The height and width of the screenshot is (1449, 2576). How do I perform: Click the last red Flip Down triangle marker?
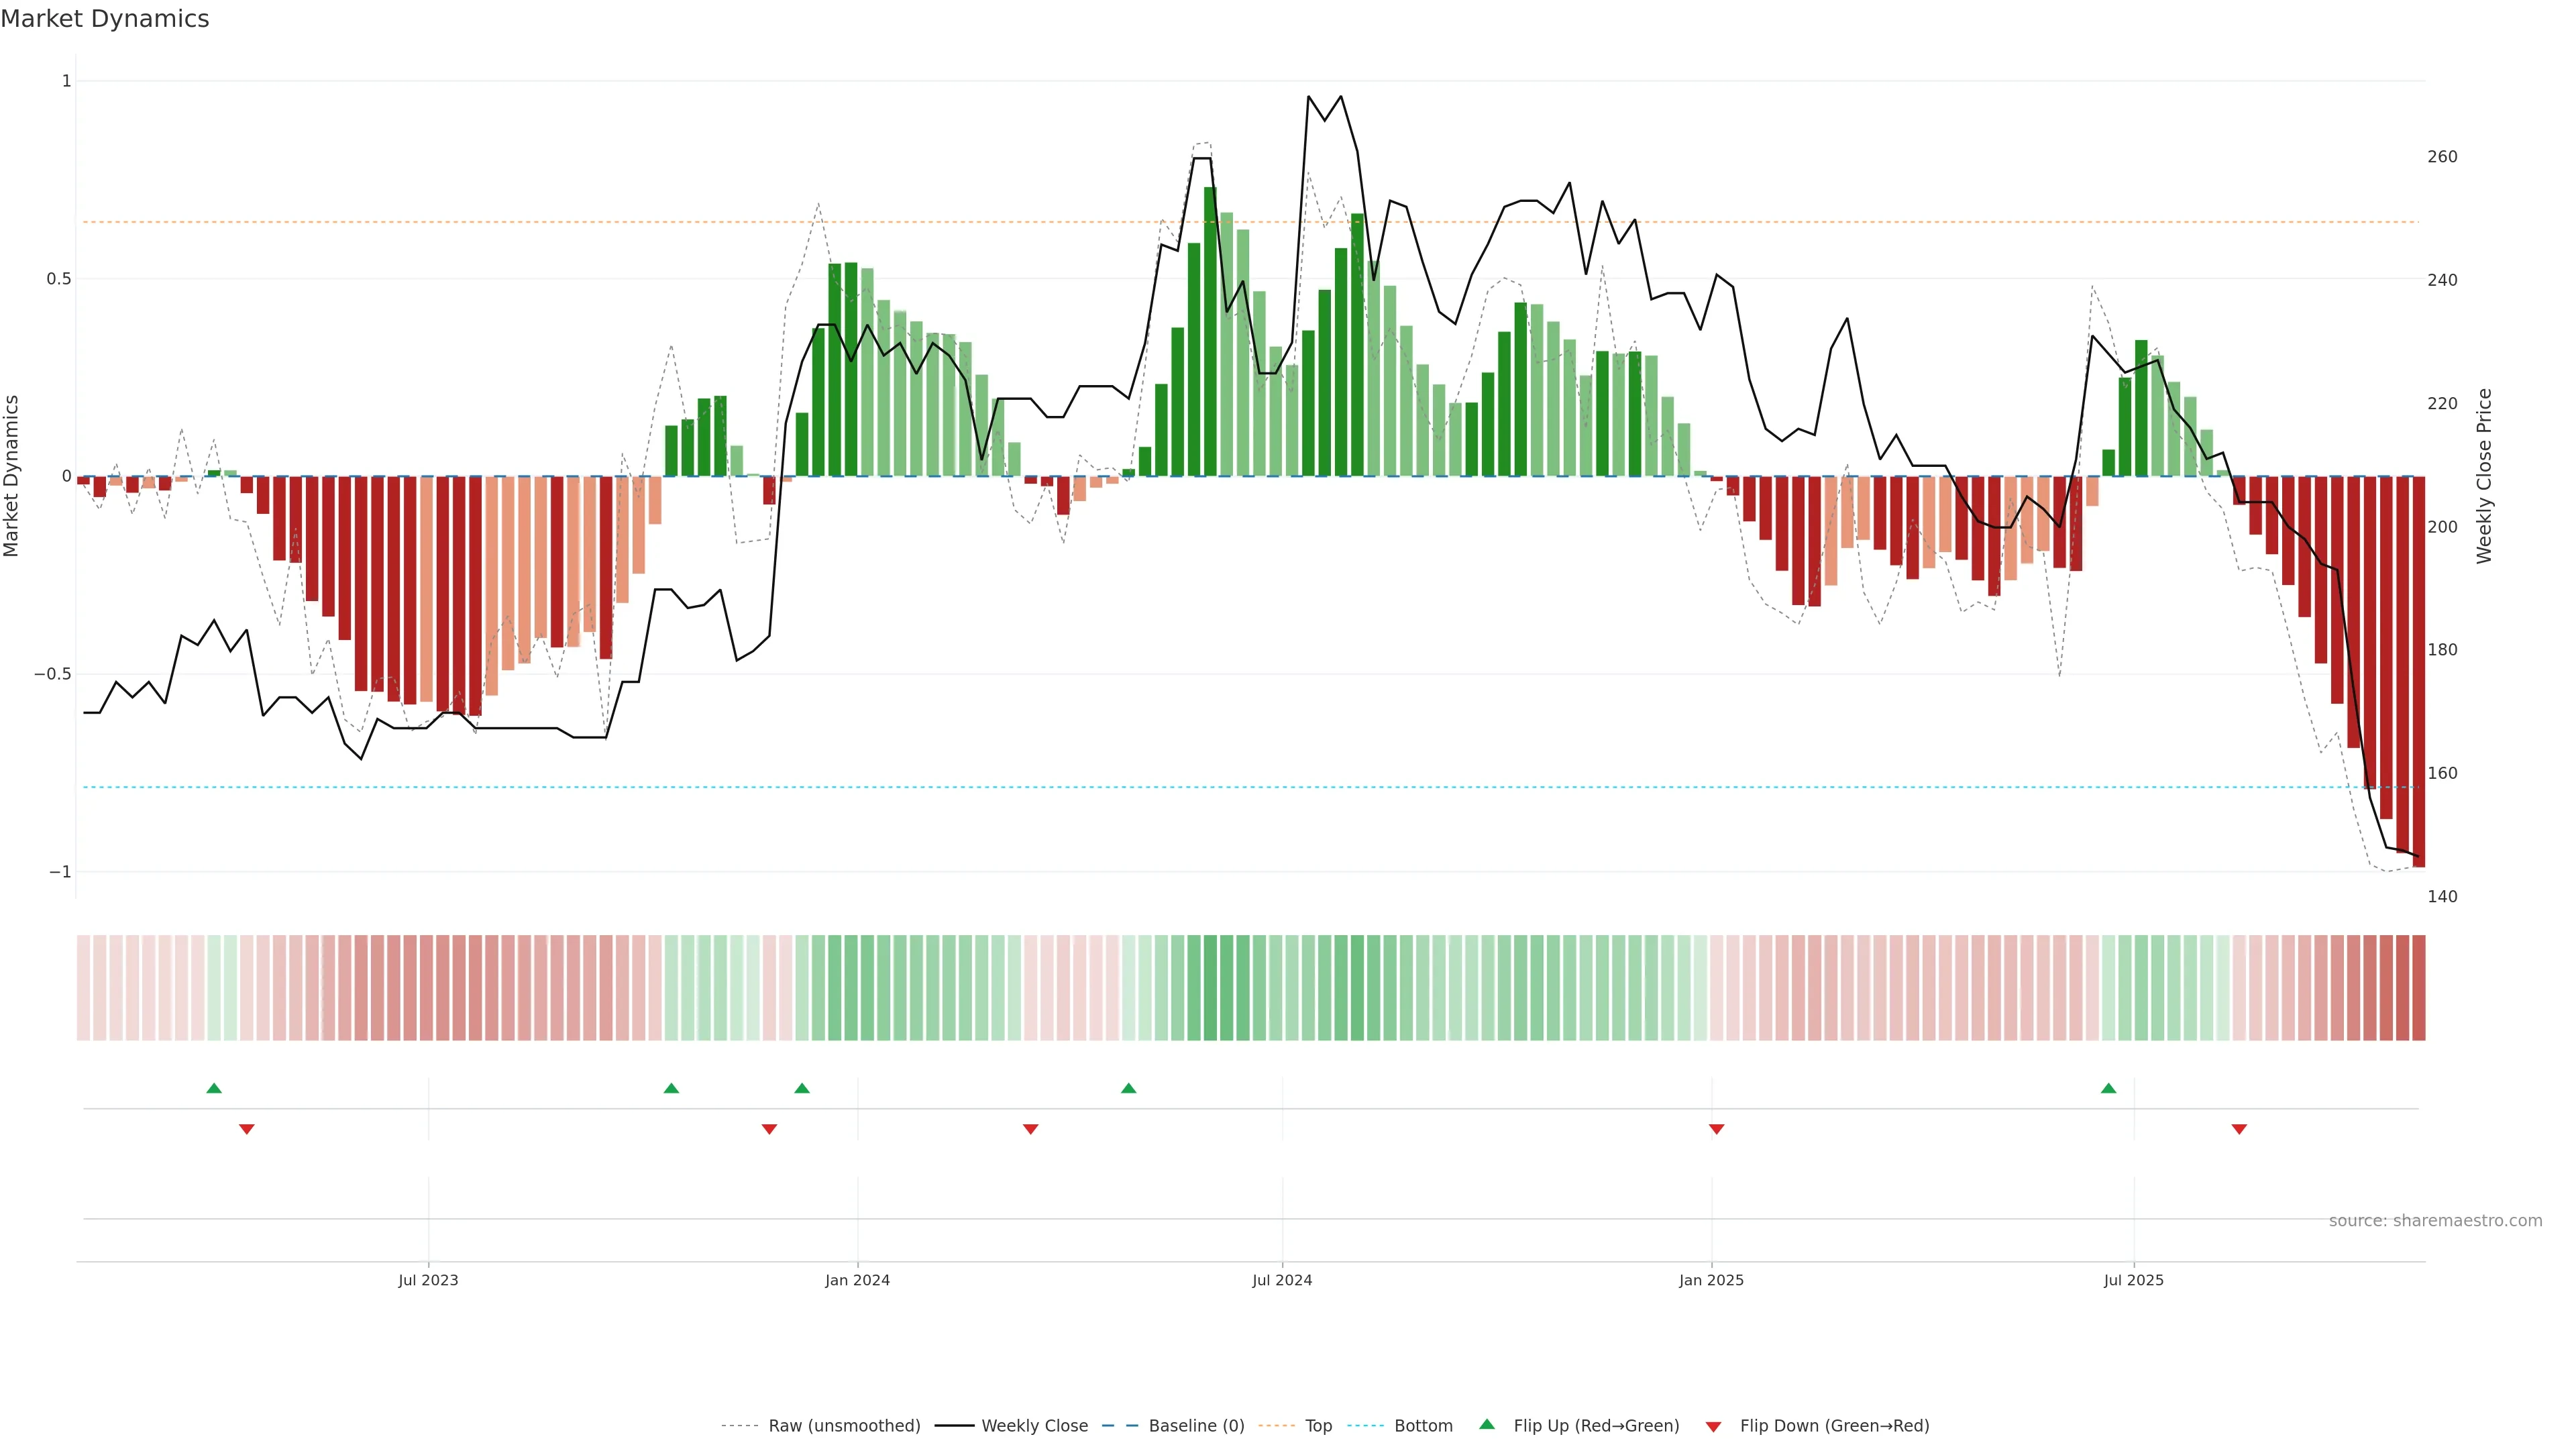pyautogui.click(x=2239, y=1129)
